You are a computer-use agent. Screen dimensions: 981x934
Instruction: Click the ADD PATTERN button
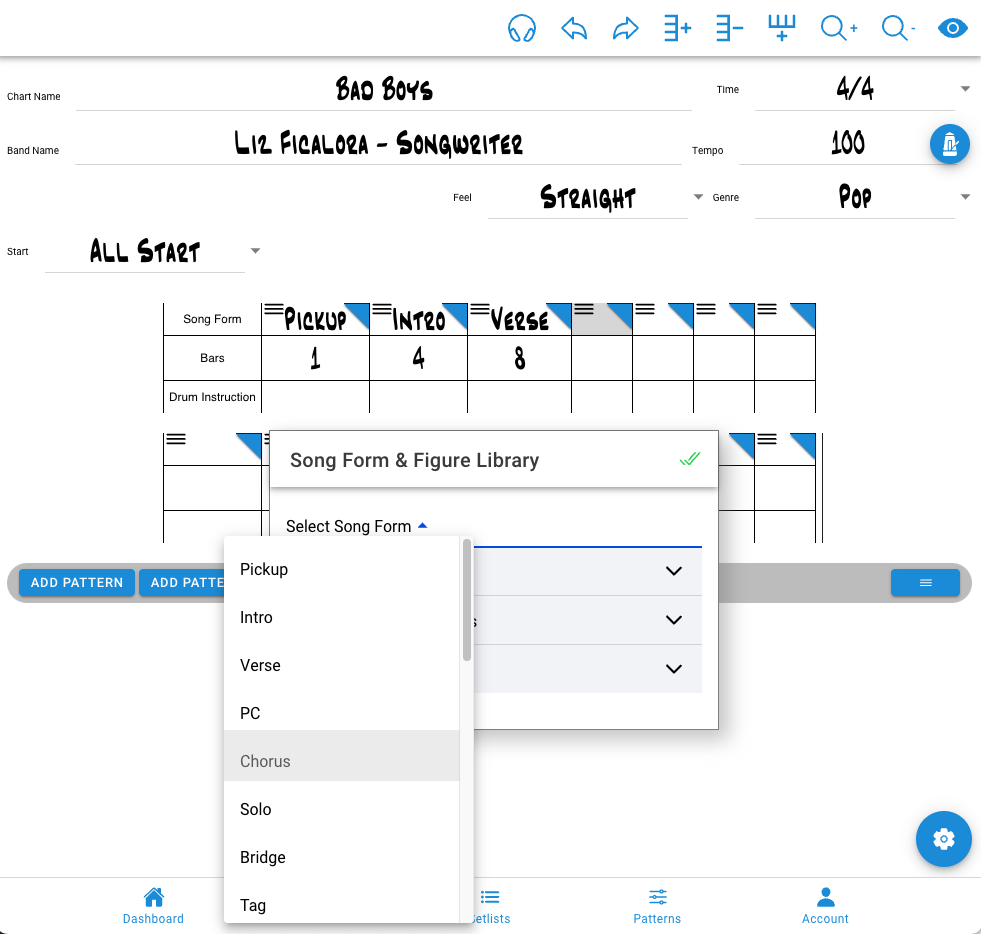coord(76,582)
